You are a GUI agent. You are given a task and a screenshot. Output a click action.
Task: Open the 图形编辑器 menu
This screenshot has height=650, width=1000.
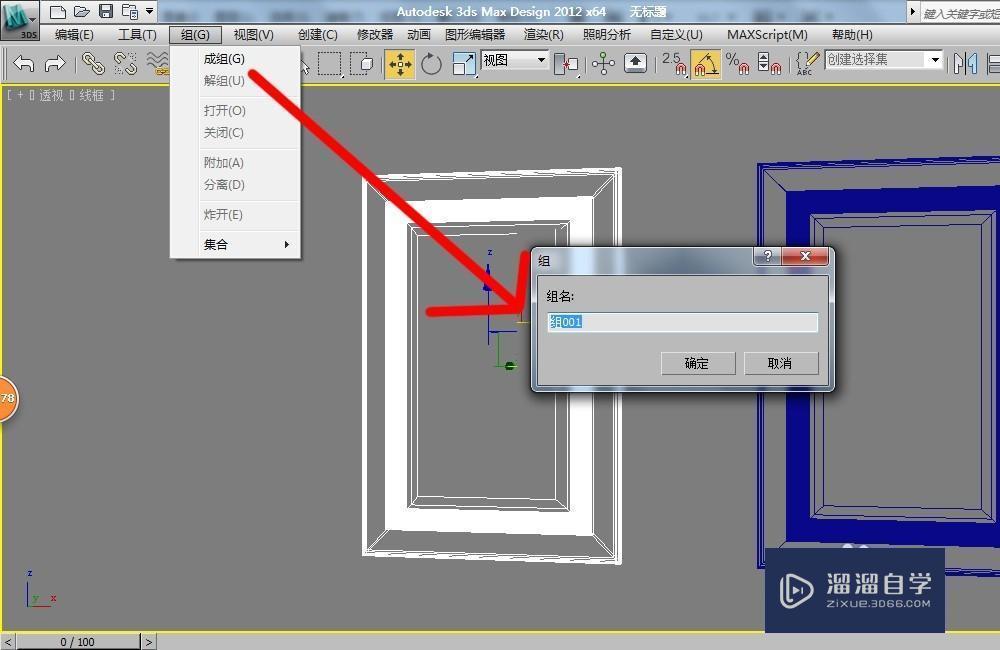point(475,34)
